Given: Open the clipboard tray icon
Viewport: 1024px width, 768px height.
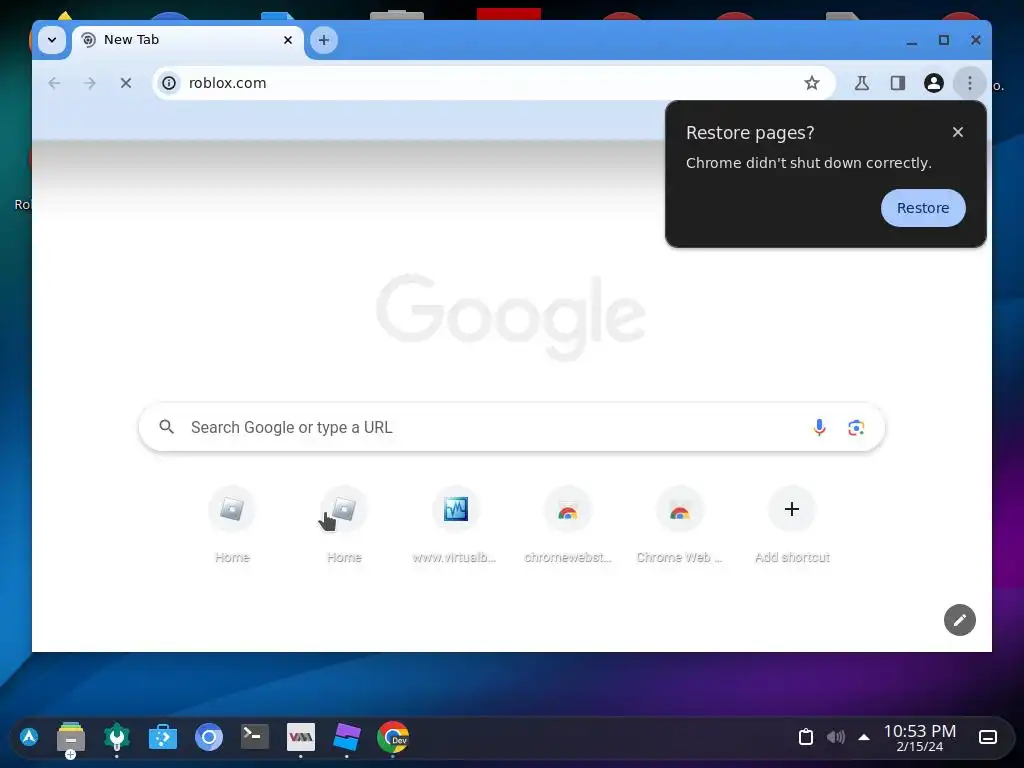Looking at the screenshot, I should click(x=806, y=737).
